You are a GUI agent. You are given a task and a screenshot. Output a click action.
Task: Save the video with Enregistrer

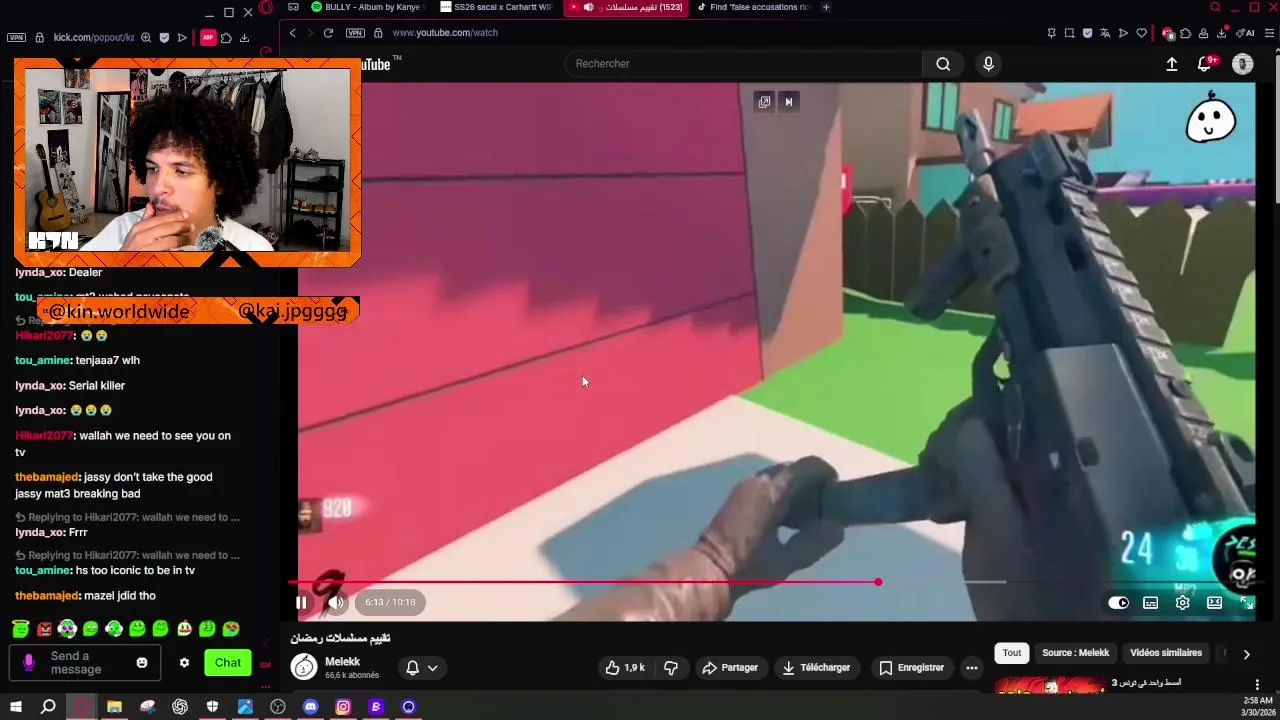pos(911,668)
